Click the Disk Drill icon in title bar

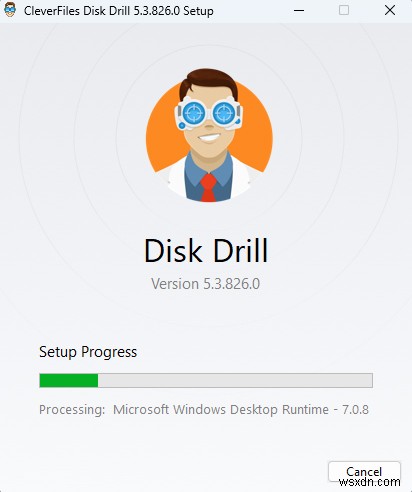10,10
